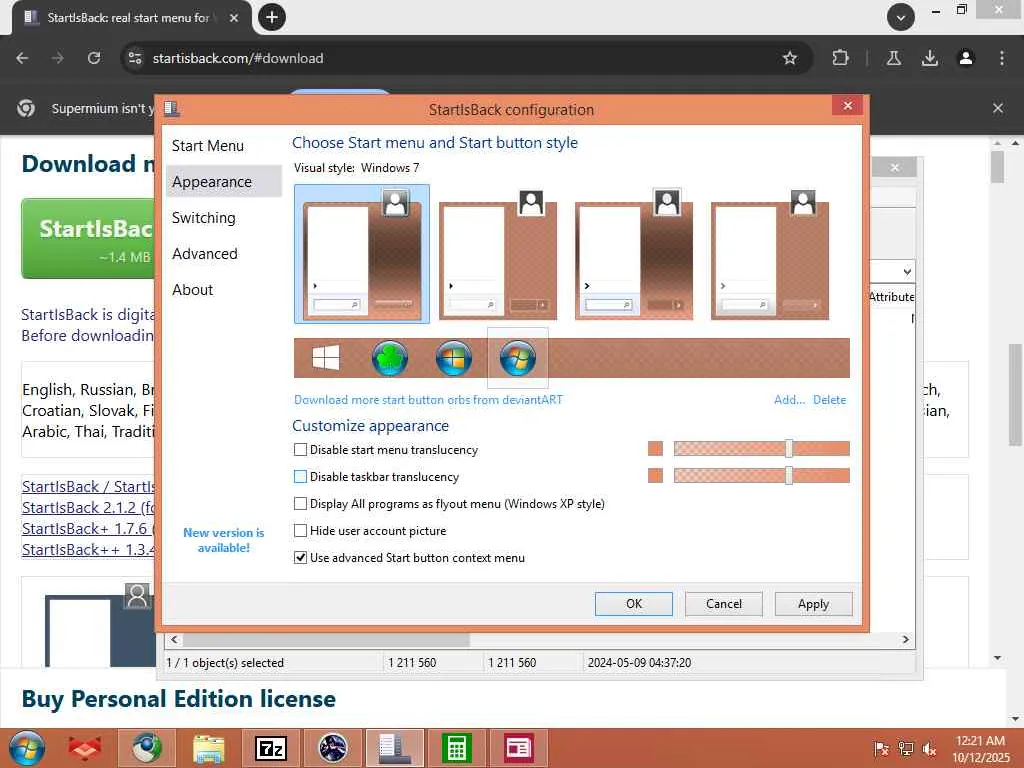The height and width of the screenshot is (768, 1024).
Task: Select the glossy four-color Windows flag orb
Action: coord(454,358)
